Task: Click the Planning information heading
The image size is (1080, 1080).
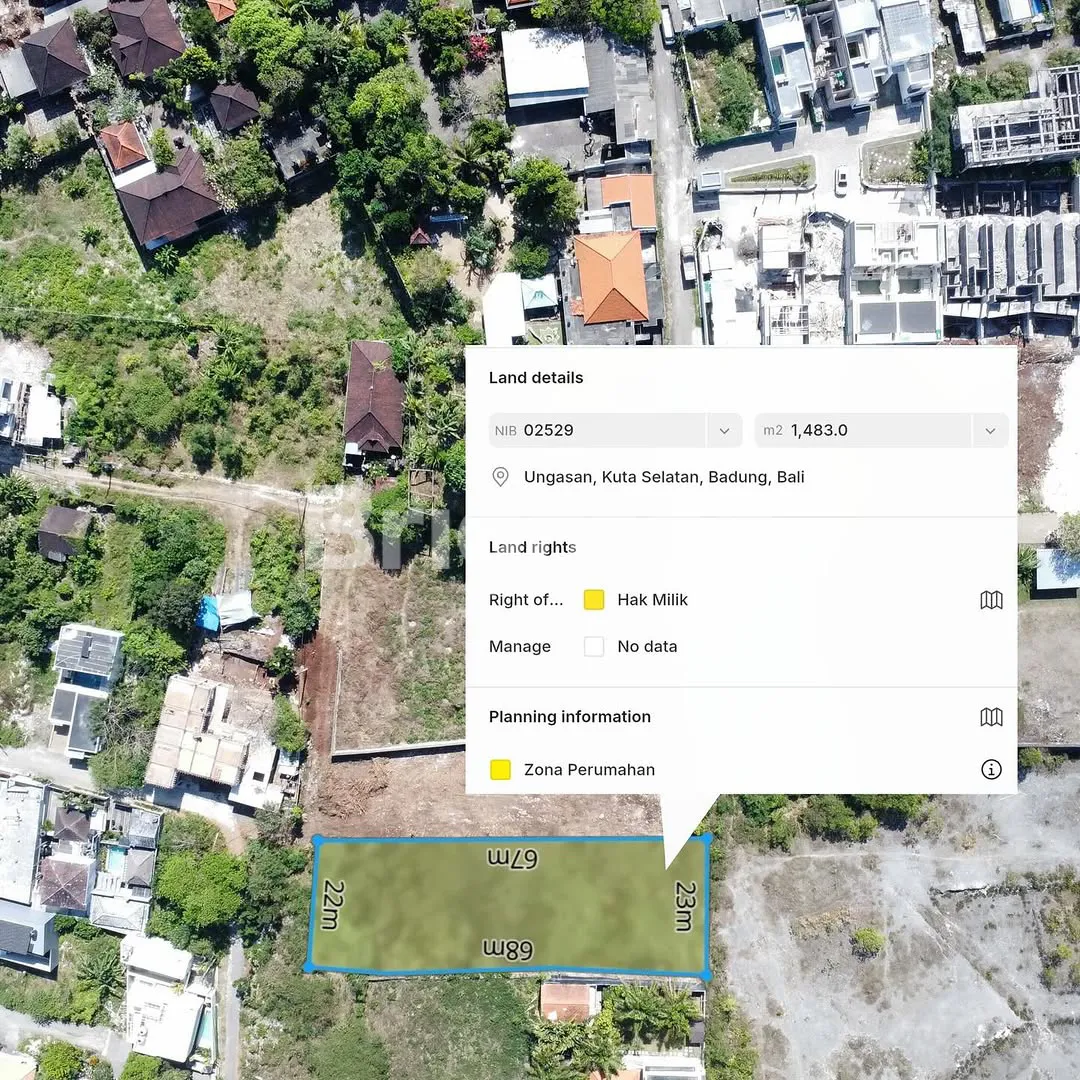Action: click(x=569, y=717)
